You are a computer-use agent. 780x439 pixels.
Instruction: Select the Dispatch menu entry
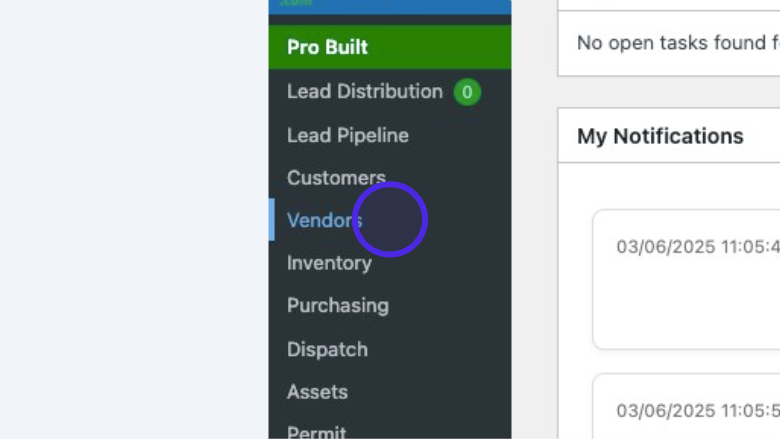pos(327,350)
